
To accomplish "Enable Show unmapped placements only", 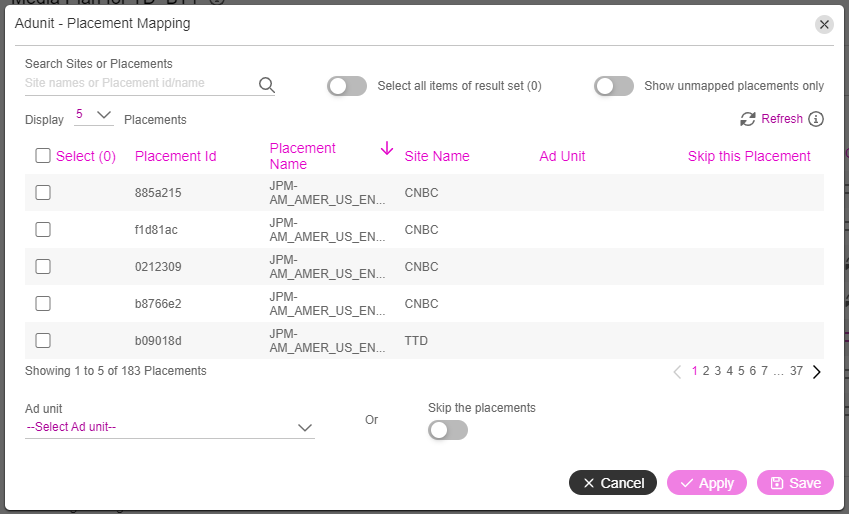I will [613, 86].
